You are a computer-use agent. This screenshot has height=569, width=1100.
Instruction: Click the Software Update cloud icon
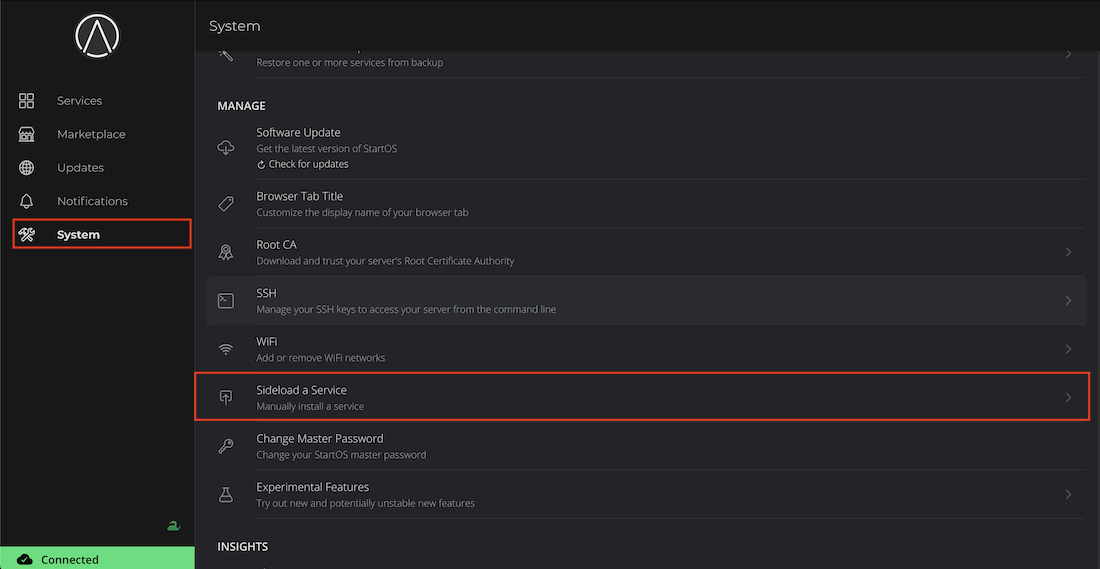tap(226, 148)
